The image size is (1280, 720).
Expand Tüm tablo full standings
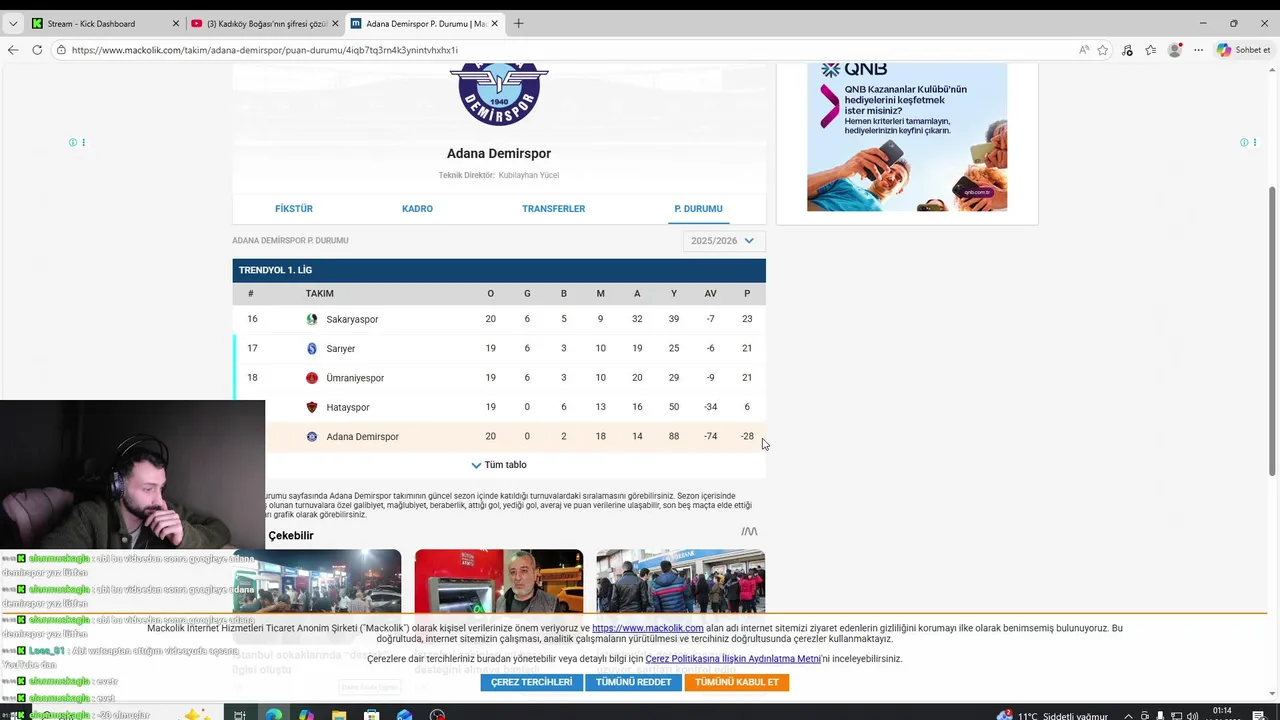(499, 465)
